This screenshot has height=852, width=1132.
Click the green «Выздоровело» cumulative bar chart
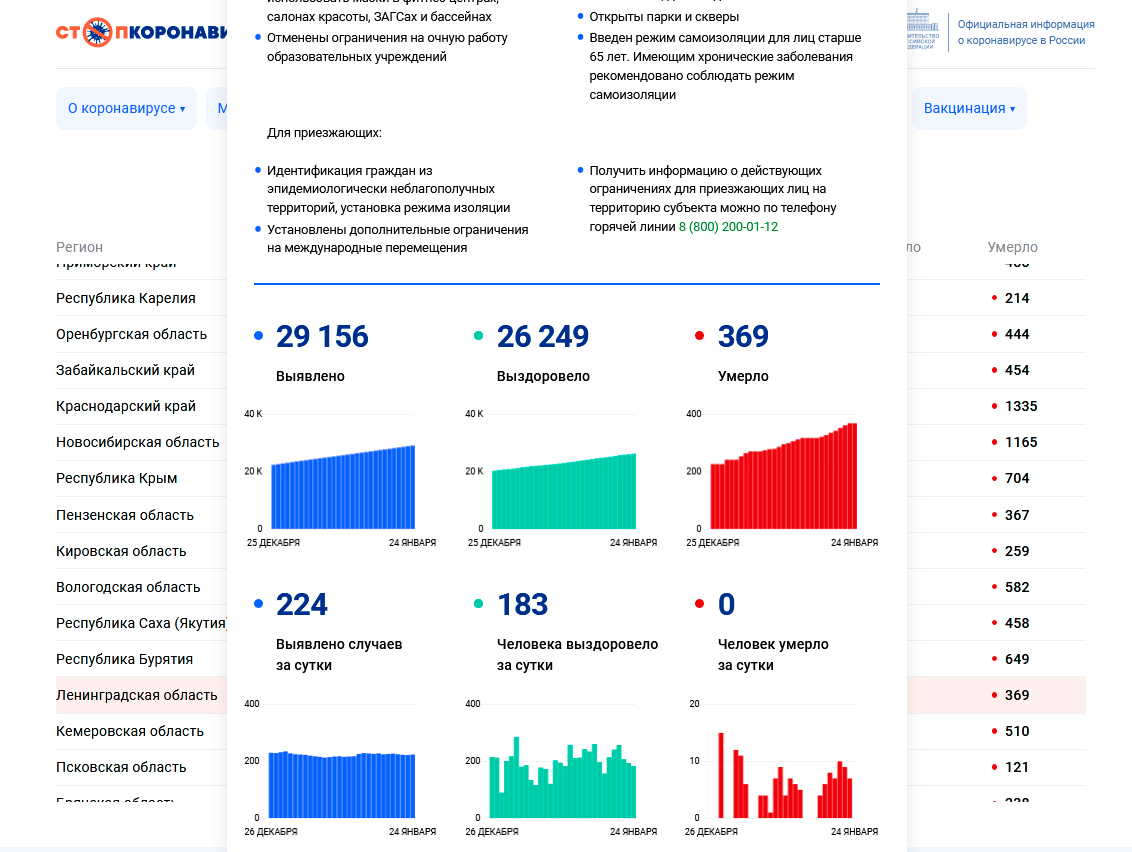coord(564,493)
